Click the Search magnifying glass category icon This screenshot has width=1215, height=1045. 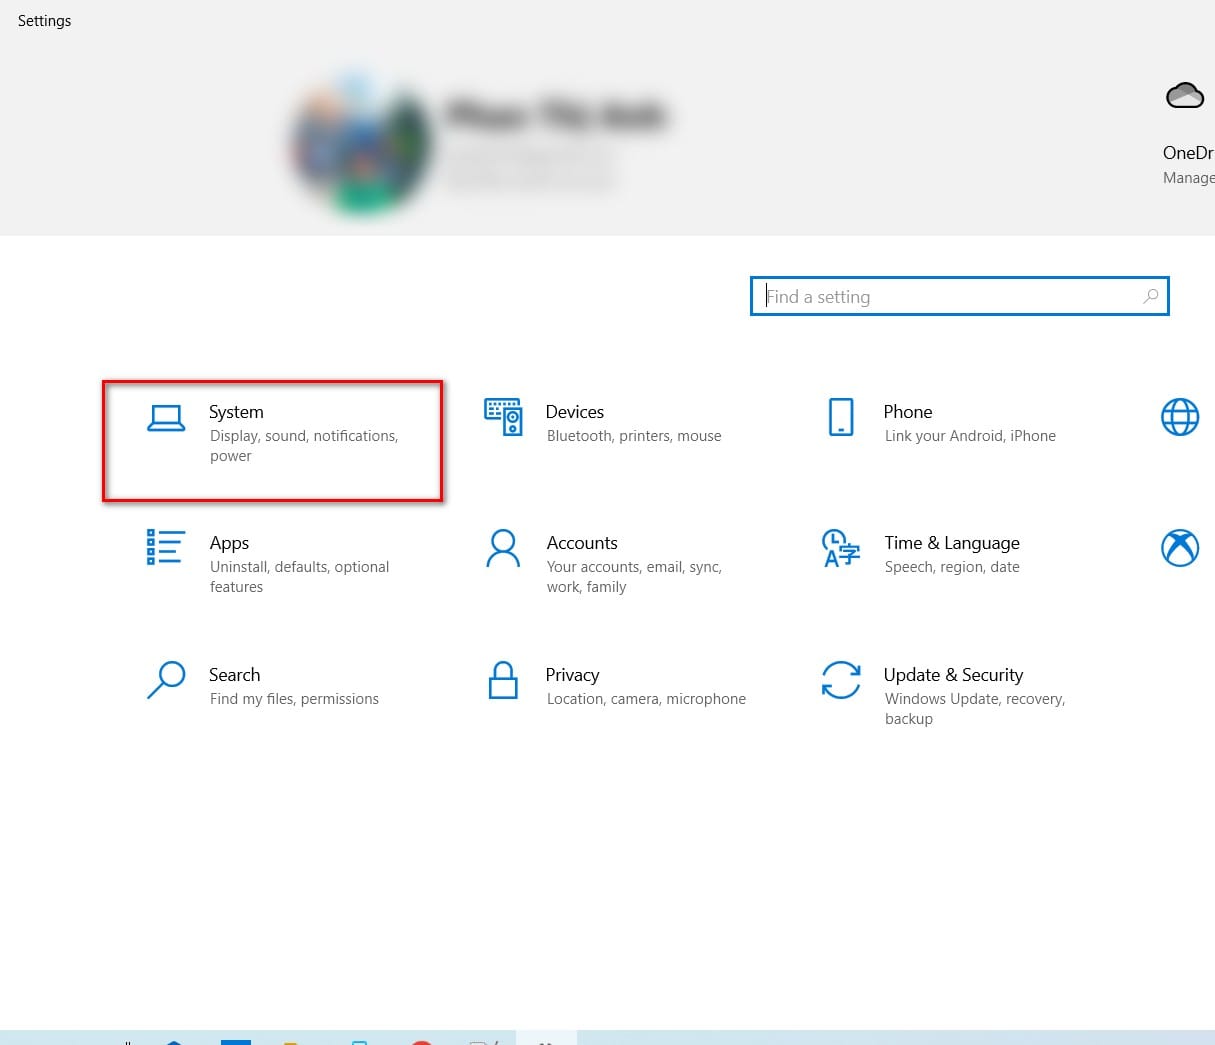point(166,679)
